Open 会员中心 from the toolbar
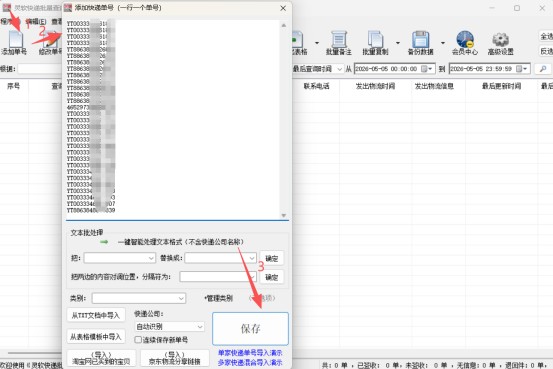 pos(465,42)
